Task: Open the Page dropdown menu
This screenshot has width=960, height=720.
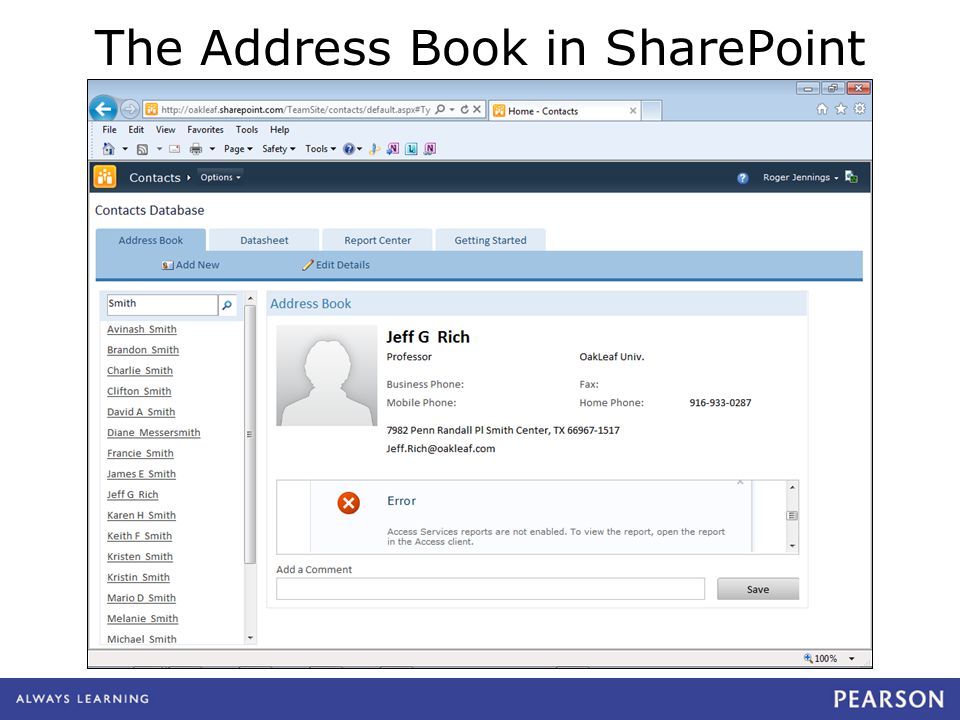Action: (238, 149)
